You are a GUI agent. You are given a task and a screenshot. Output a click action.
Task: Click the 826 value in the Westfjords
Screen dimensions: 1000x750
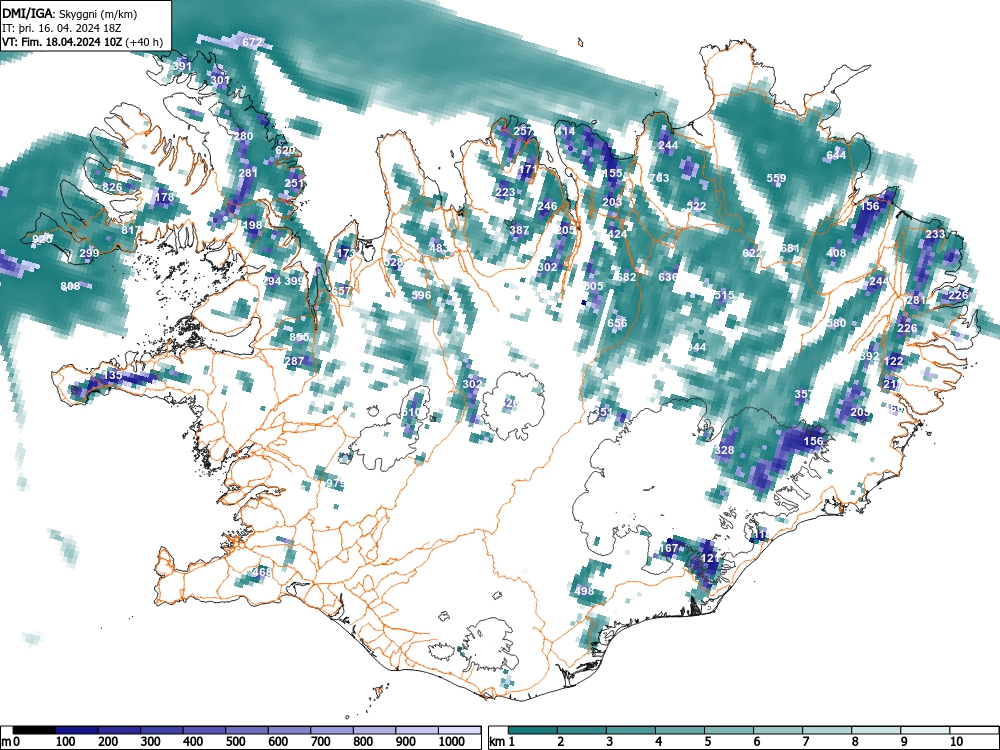pos(112,187)
